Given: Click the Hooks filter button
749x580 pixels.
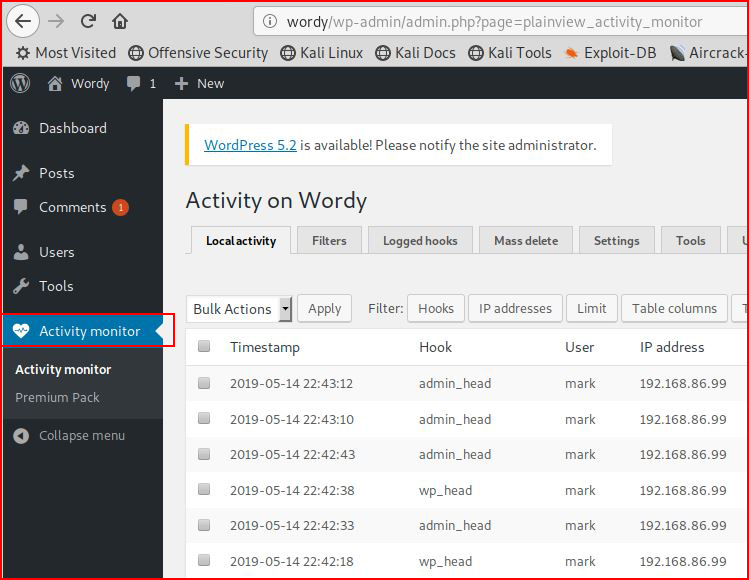Looking at the screenshot, I should (x=436, y=309).
